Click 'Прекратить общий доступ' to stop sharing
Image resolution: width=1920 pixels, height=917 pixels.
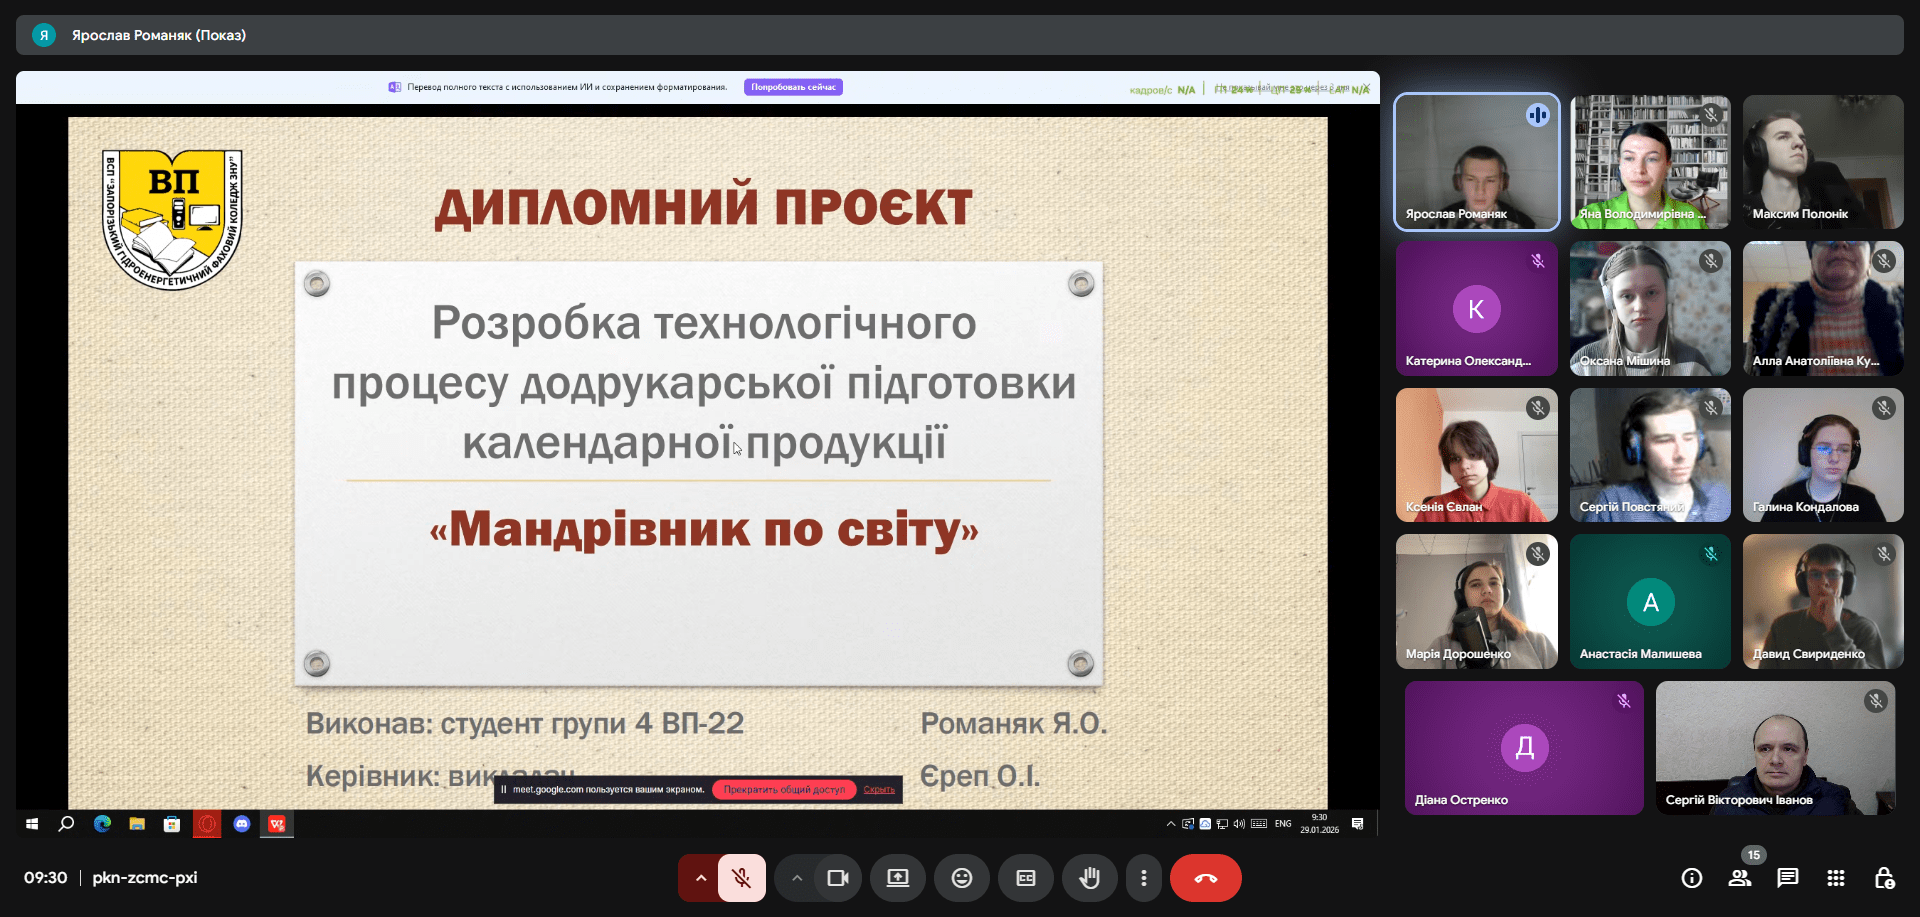click(x=784, y=790)
